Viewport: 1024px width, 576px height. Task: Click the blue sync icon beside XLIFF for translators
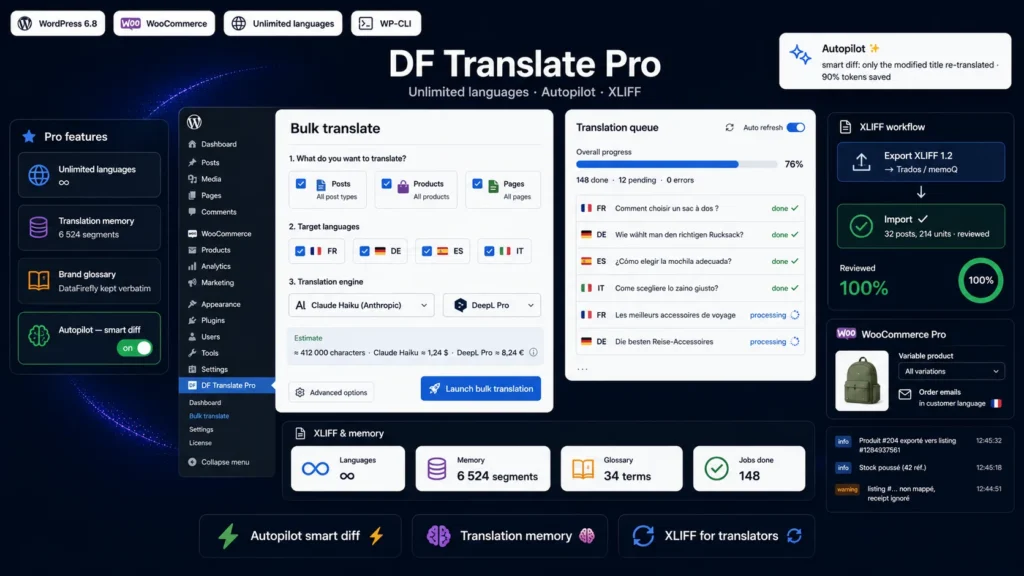[x=643, y=536]
